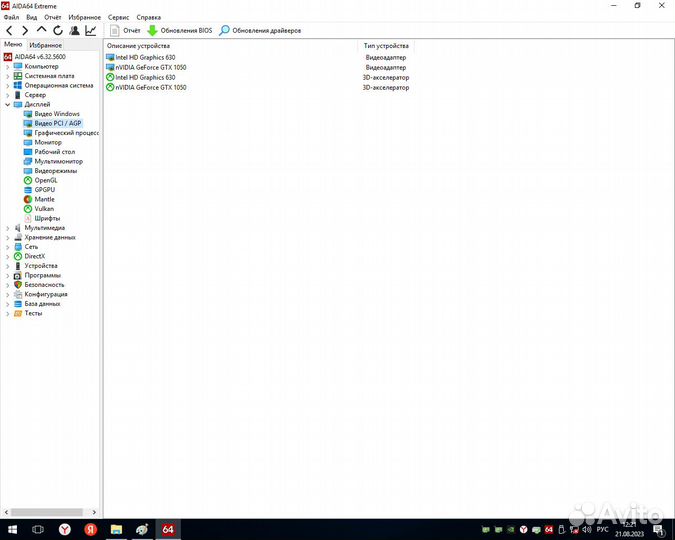675x540 pixels.
Task: Open the Сервис menu
Action: coord(118,18)
